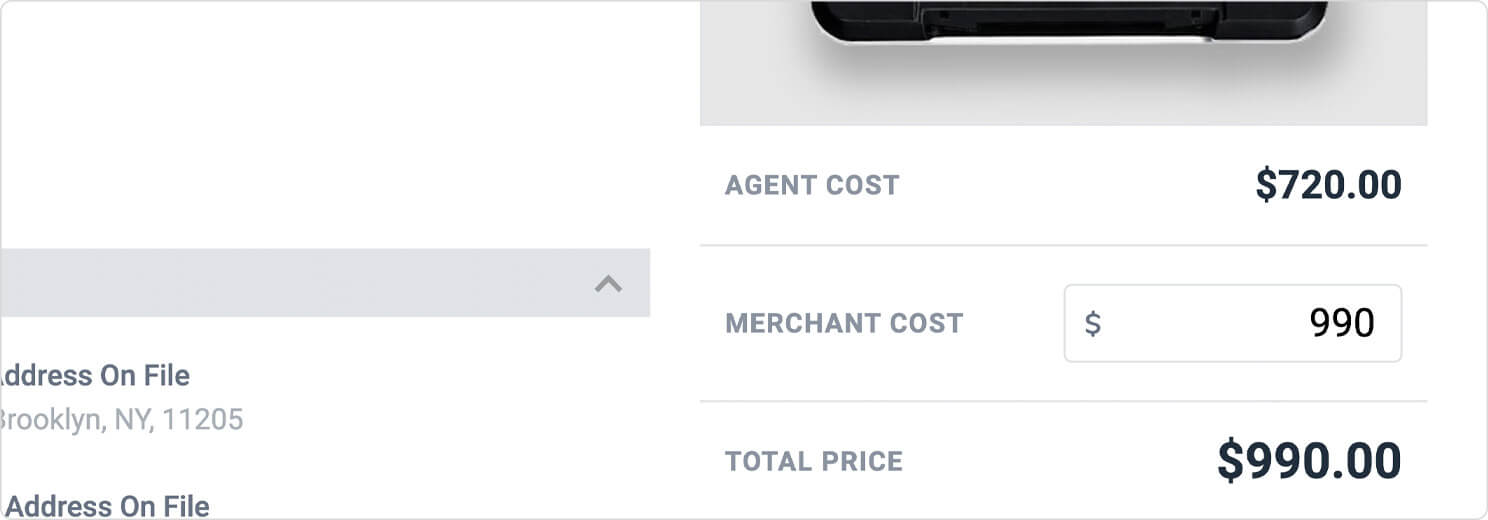Click the divider line above the Total Price row

tap(1063, 401)
